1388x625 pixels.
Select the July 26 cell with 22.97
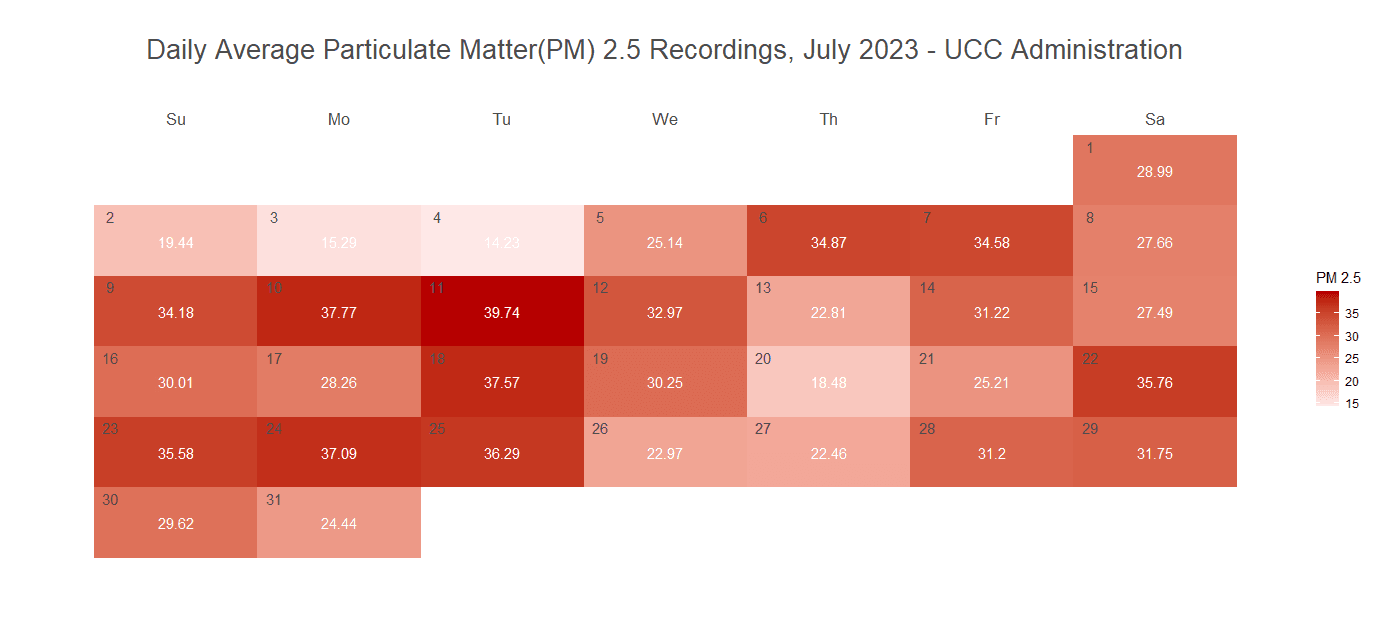(x=665, y=452)
